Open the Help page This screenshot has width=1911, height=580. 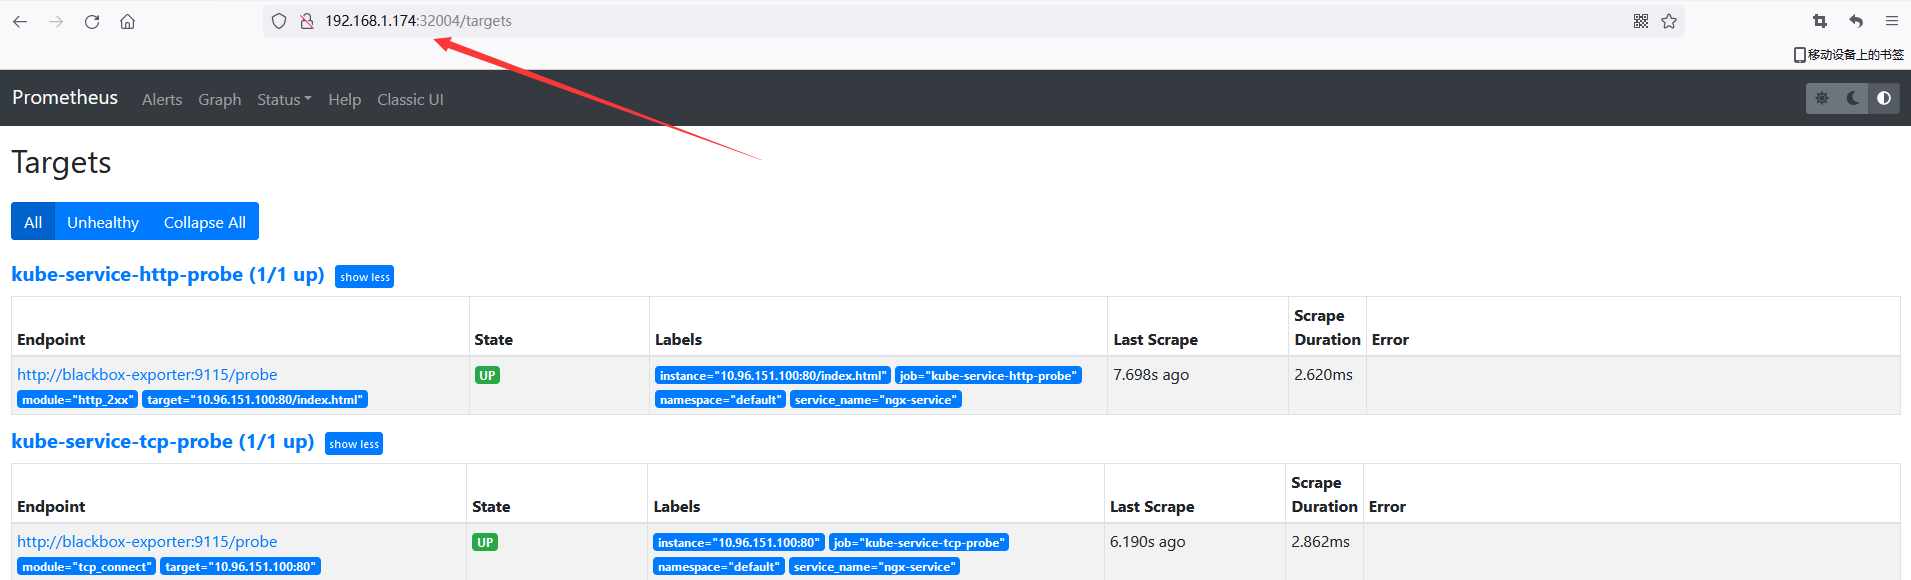pyautogui.click(x=345, y=99)
